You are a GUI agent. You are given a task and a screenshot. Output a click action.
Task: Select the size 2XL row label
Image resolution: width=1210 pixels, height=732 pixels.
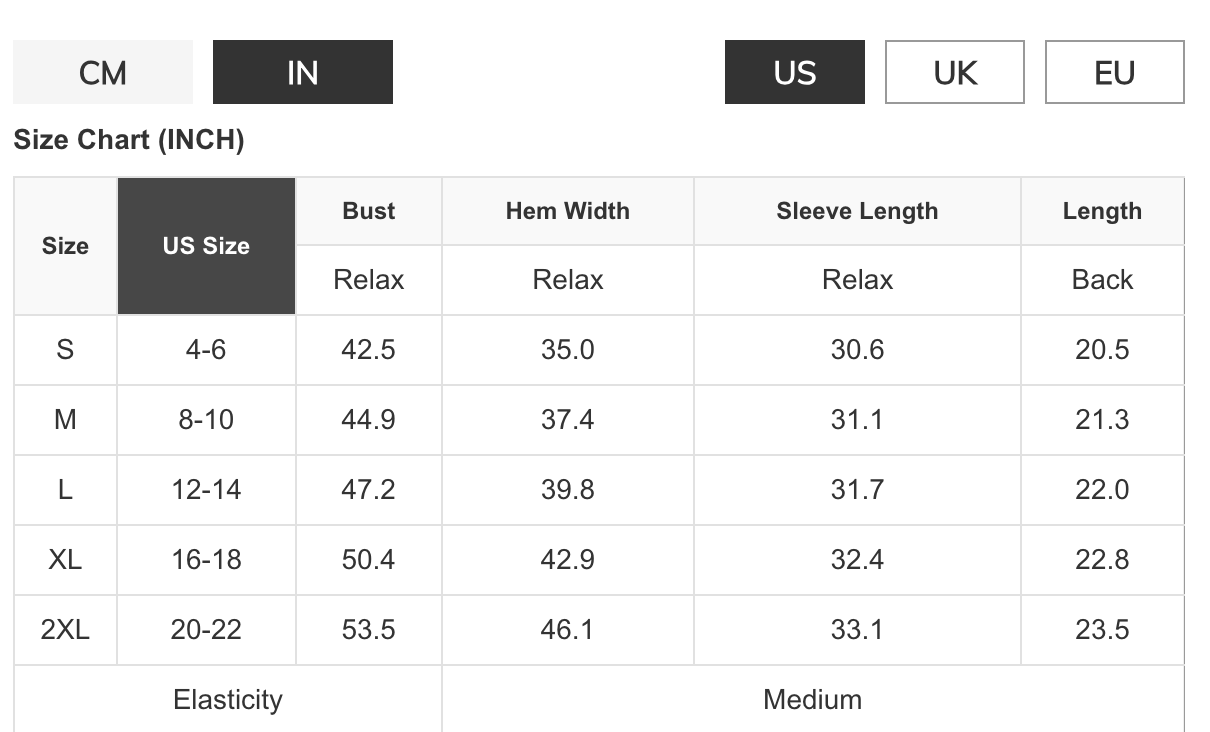pyautogui.click(x=65, y=630)
